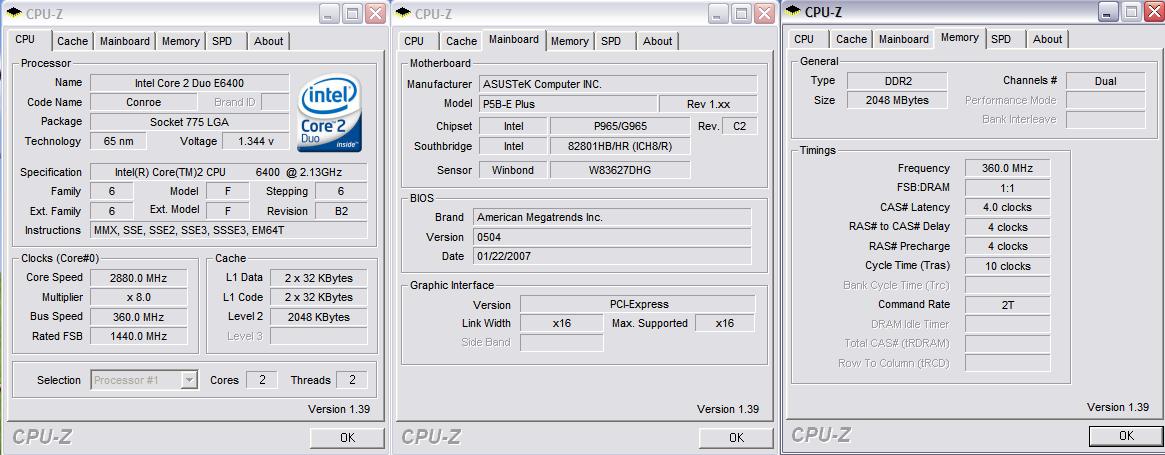Click Chipset value P965/G965
The image size is (1165, 455).
point(620,126)
